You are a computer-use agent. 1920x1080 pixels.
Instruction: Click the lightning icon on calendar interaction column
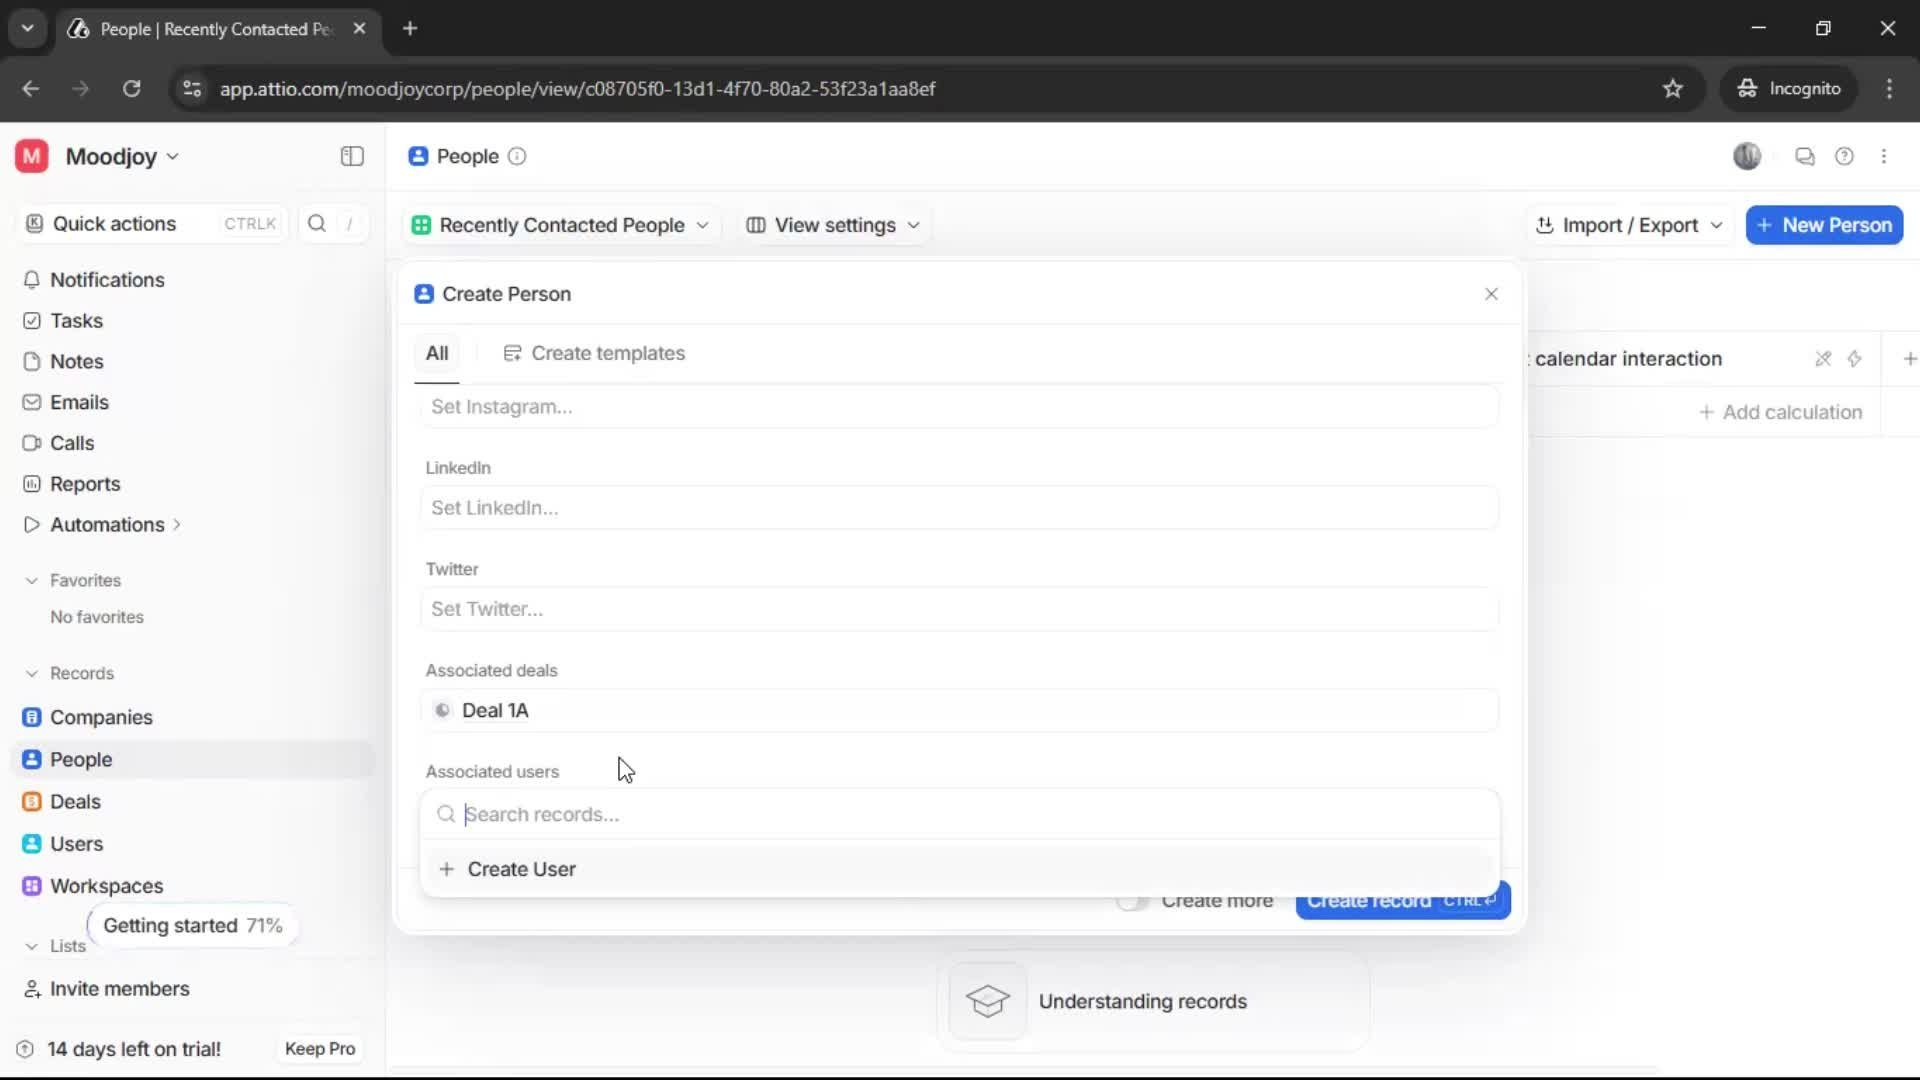tap(1856, 358)
